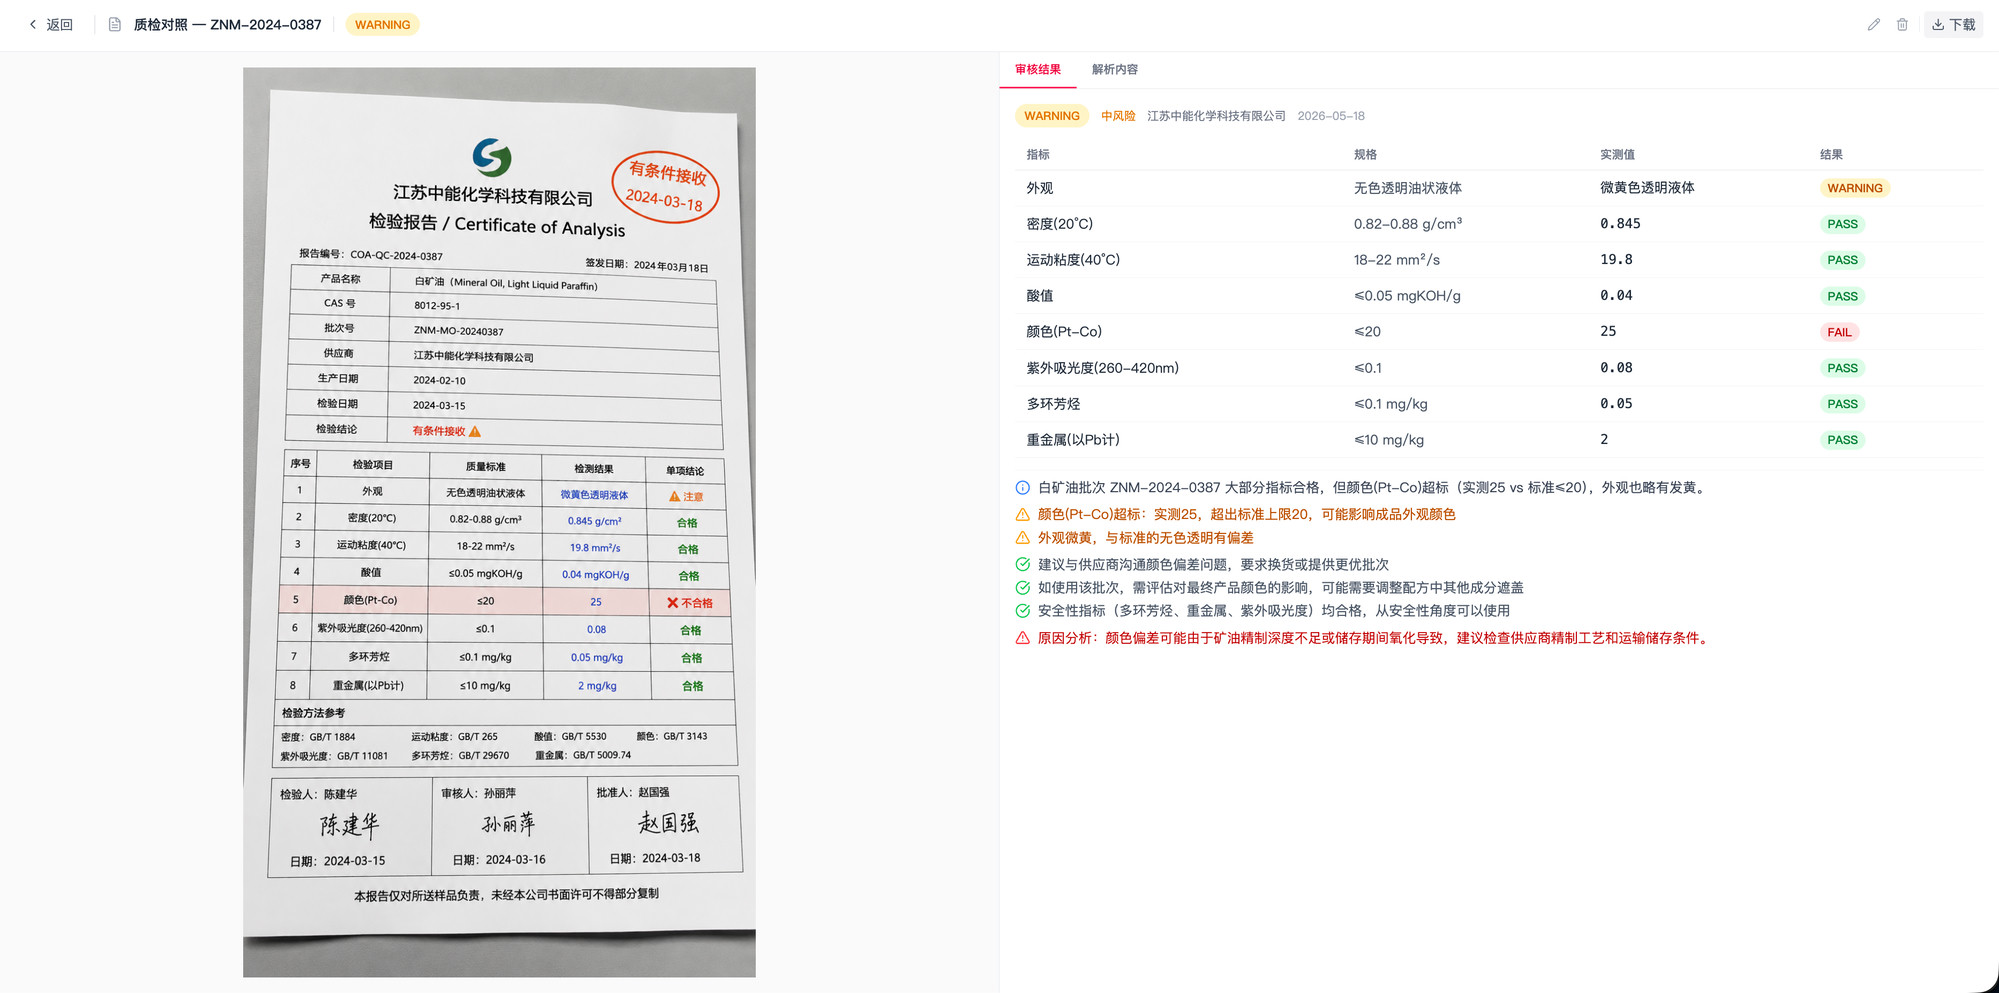
Task: Click the supplier name 江苏中能化学科技有限公司 in summary
Action: point(1216,116)
